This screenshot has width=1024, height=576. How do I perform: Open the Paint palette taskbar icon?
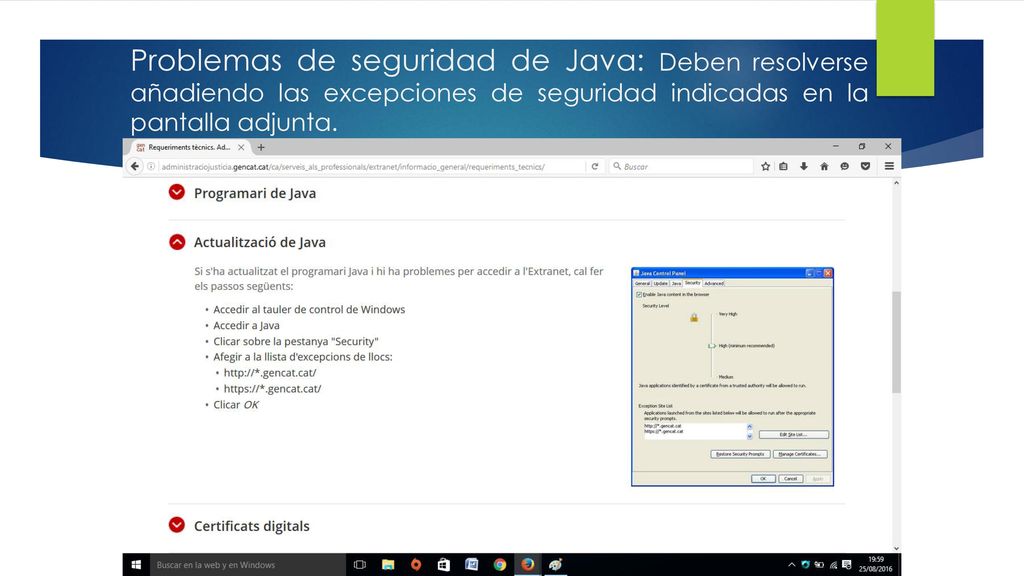tap(556, 565)
